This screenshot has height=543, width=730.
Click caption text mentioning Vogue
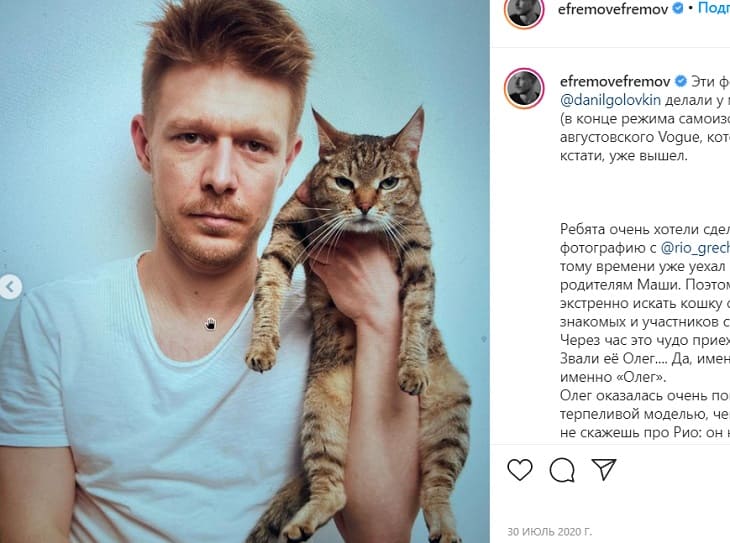click(645, 137)
